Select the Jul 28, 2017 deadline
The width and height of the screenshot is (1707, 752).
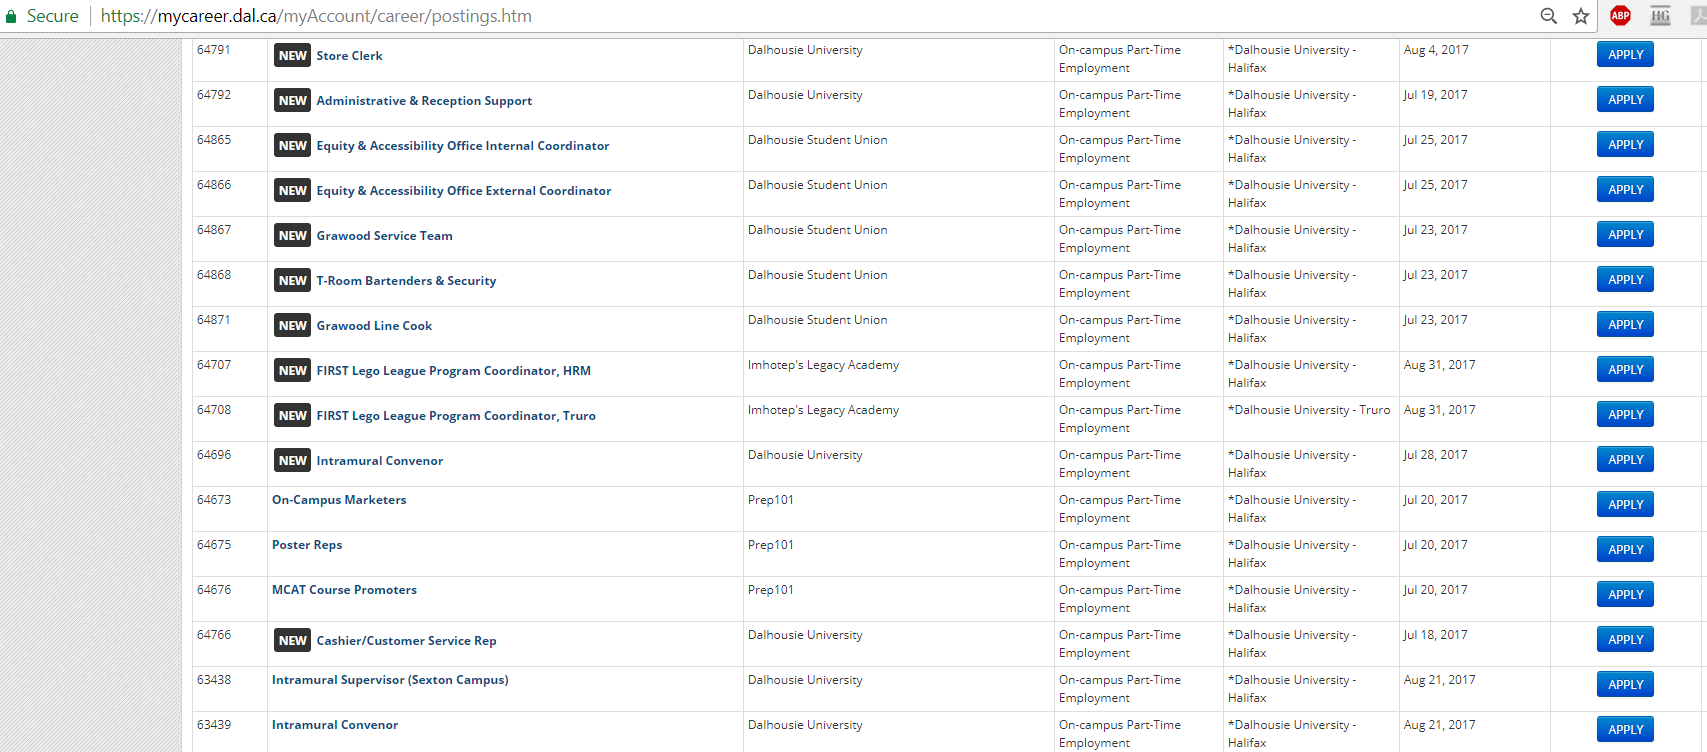1435,455
